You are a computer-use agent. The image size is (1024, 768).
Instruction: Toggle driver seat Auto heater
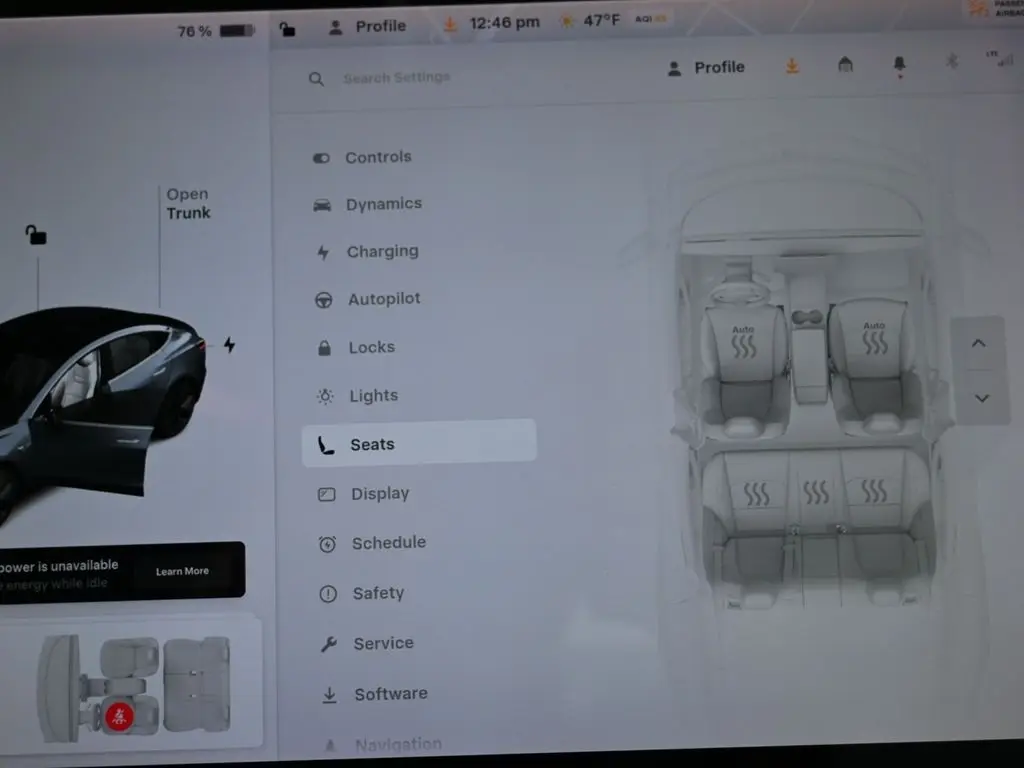coord(743,341)
